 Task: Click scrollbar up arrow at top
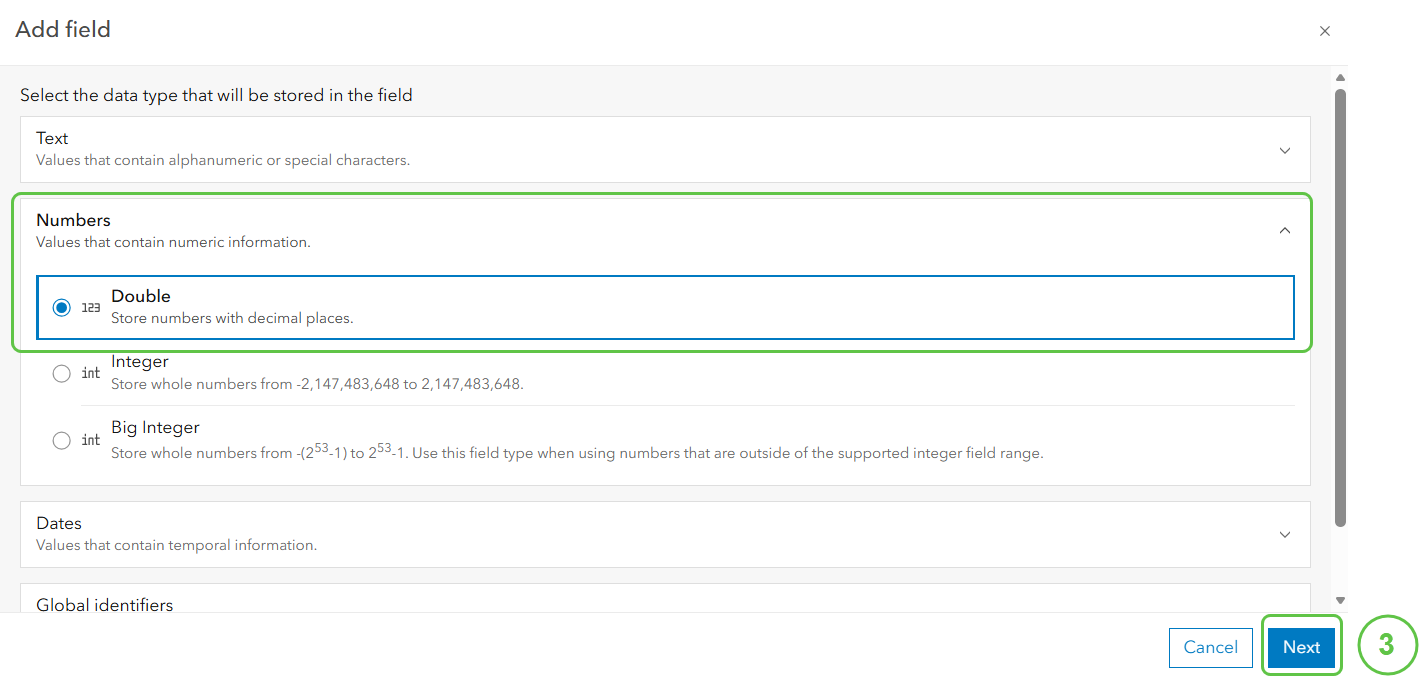pos(1340,77)
